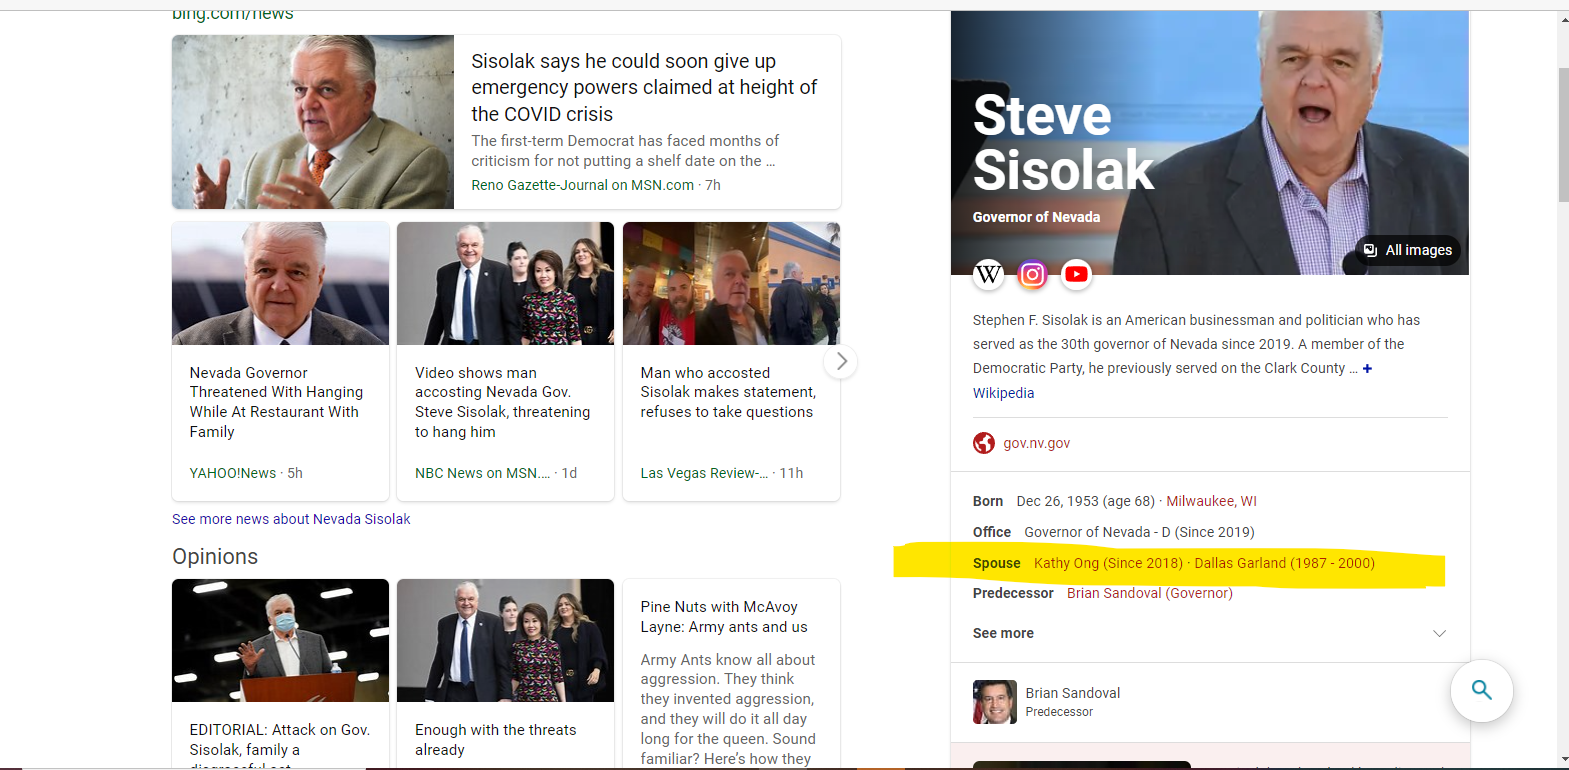Open the All images button
Screen dimensions: 1569x770
[1407, 250]
